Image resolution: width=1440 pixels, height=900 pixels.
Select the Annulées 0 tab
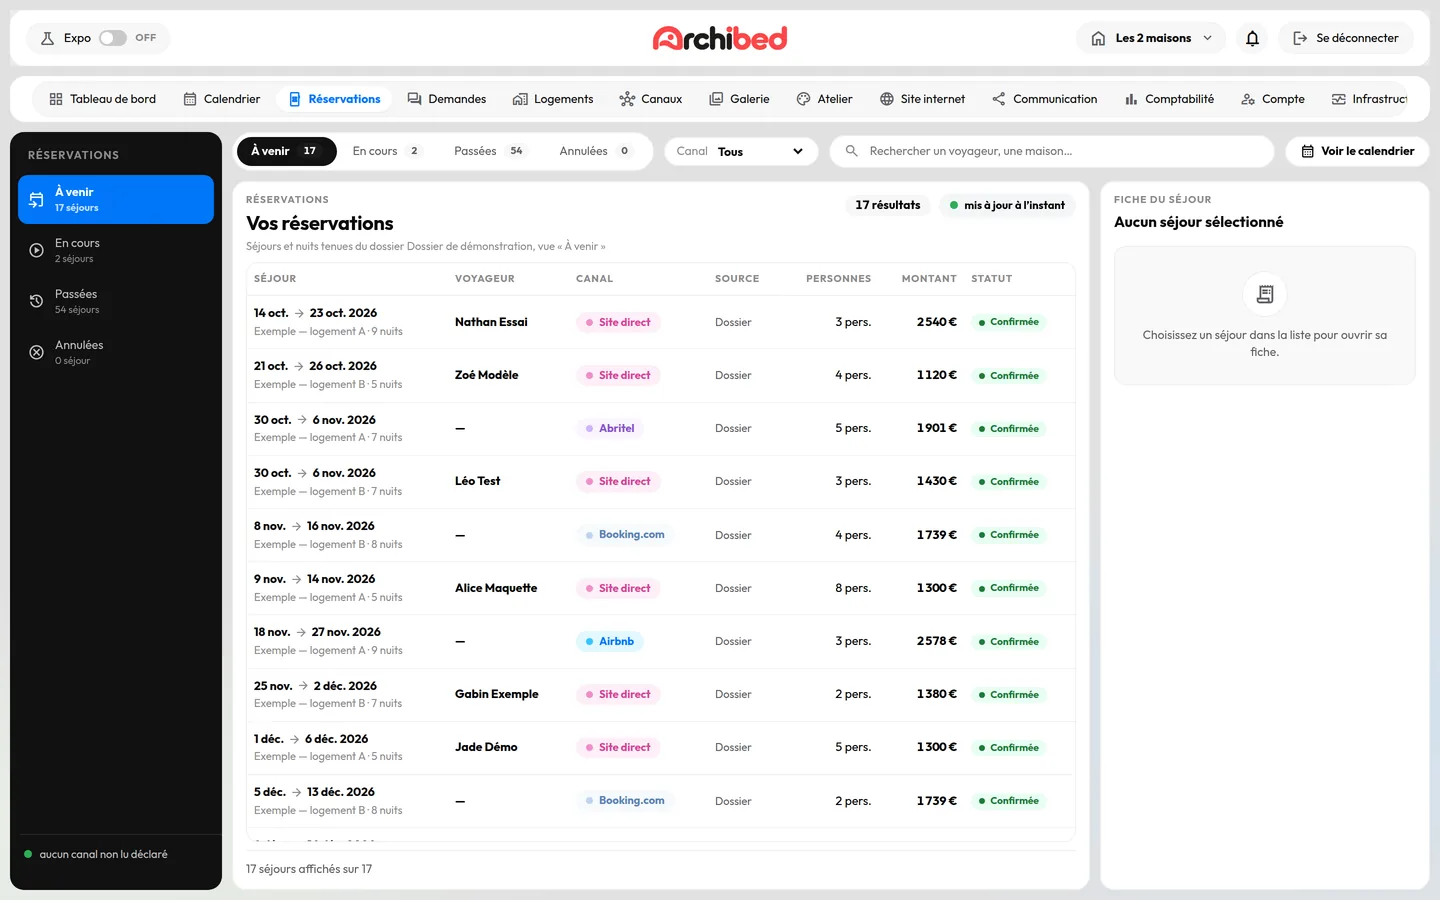point(595,151)
